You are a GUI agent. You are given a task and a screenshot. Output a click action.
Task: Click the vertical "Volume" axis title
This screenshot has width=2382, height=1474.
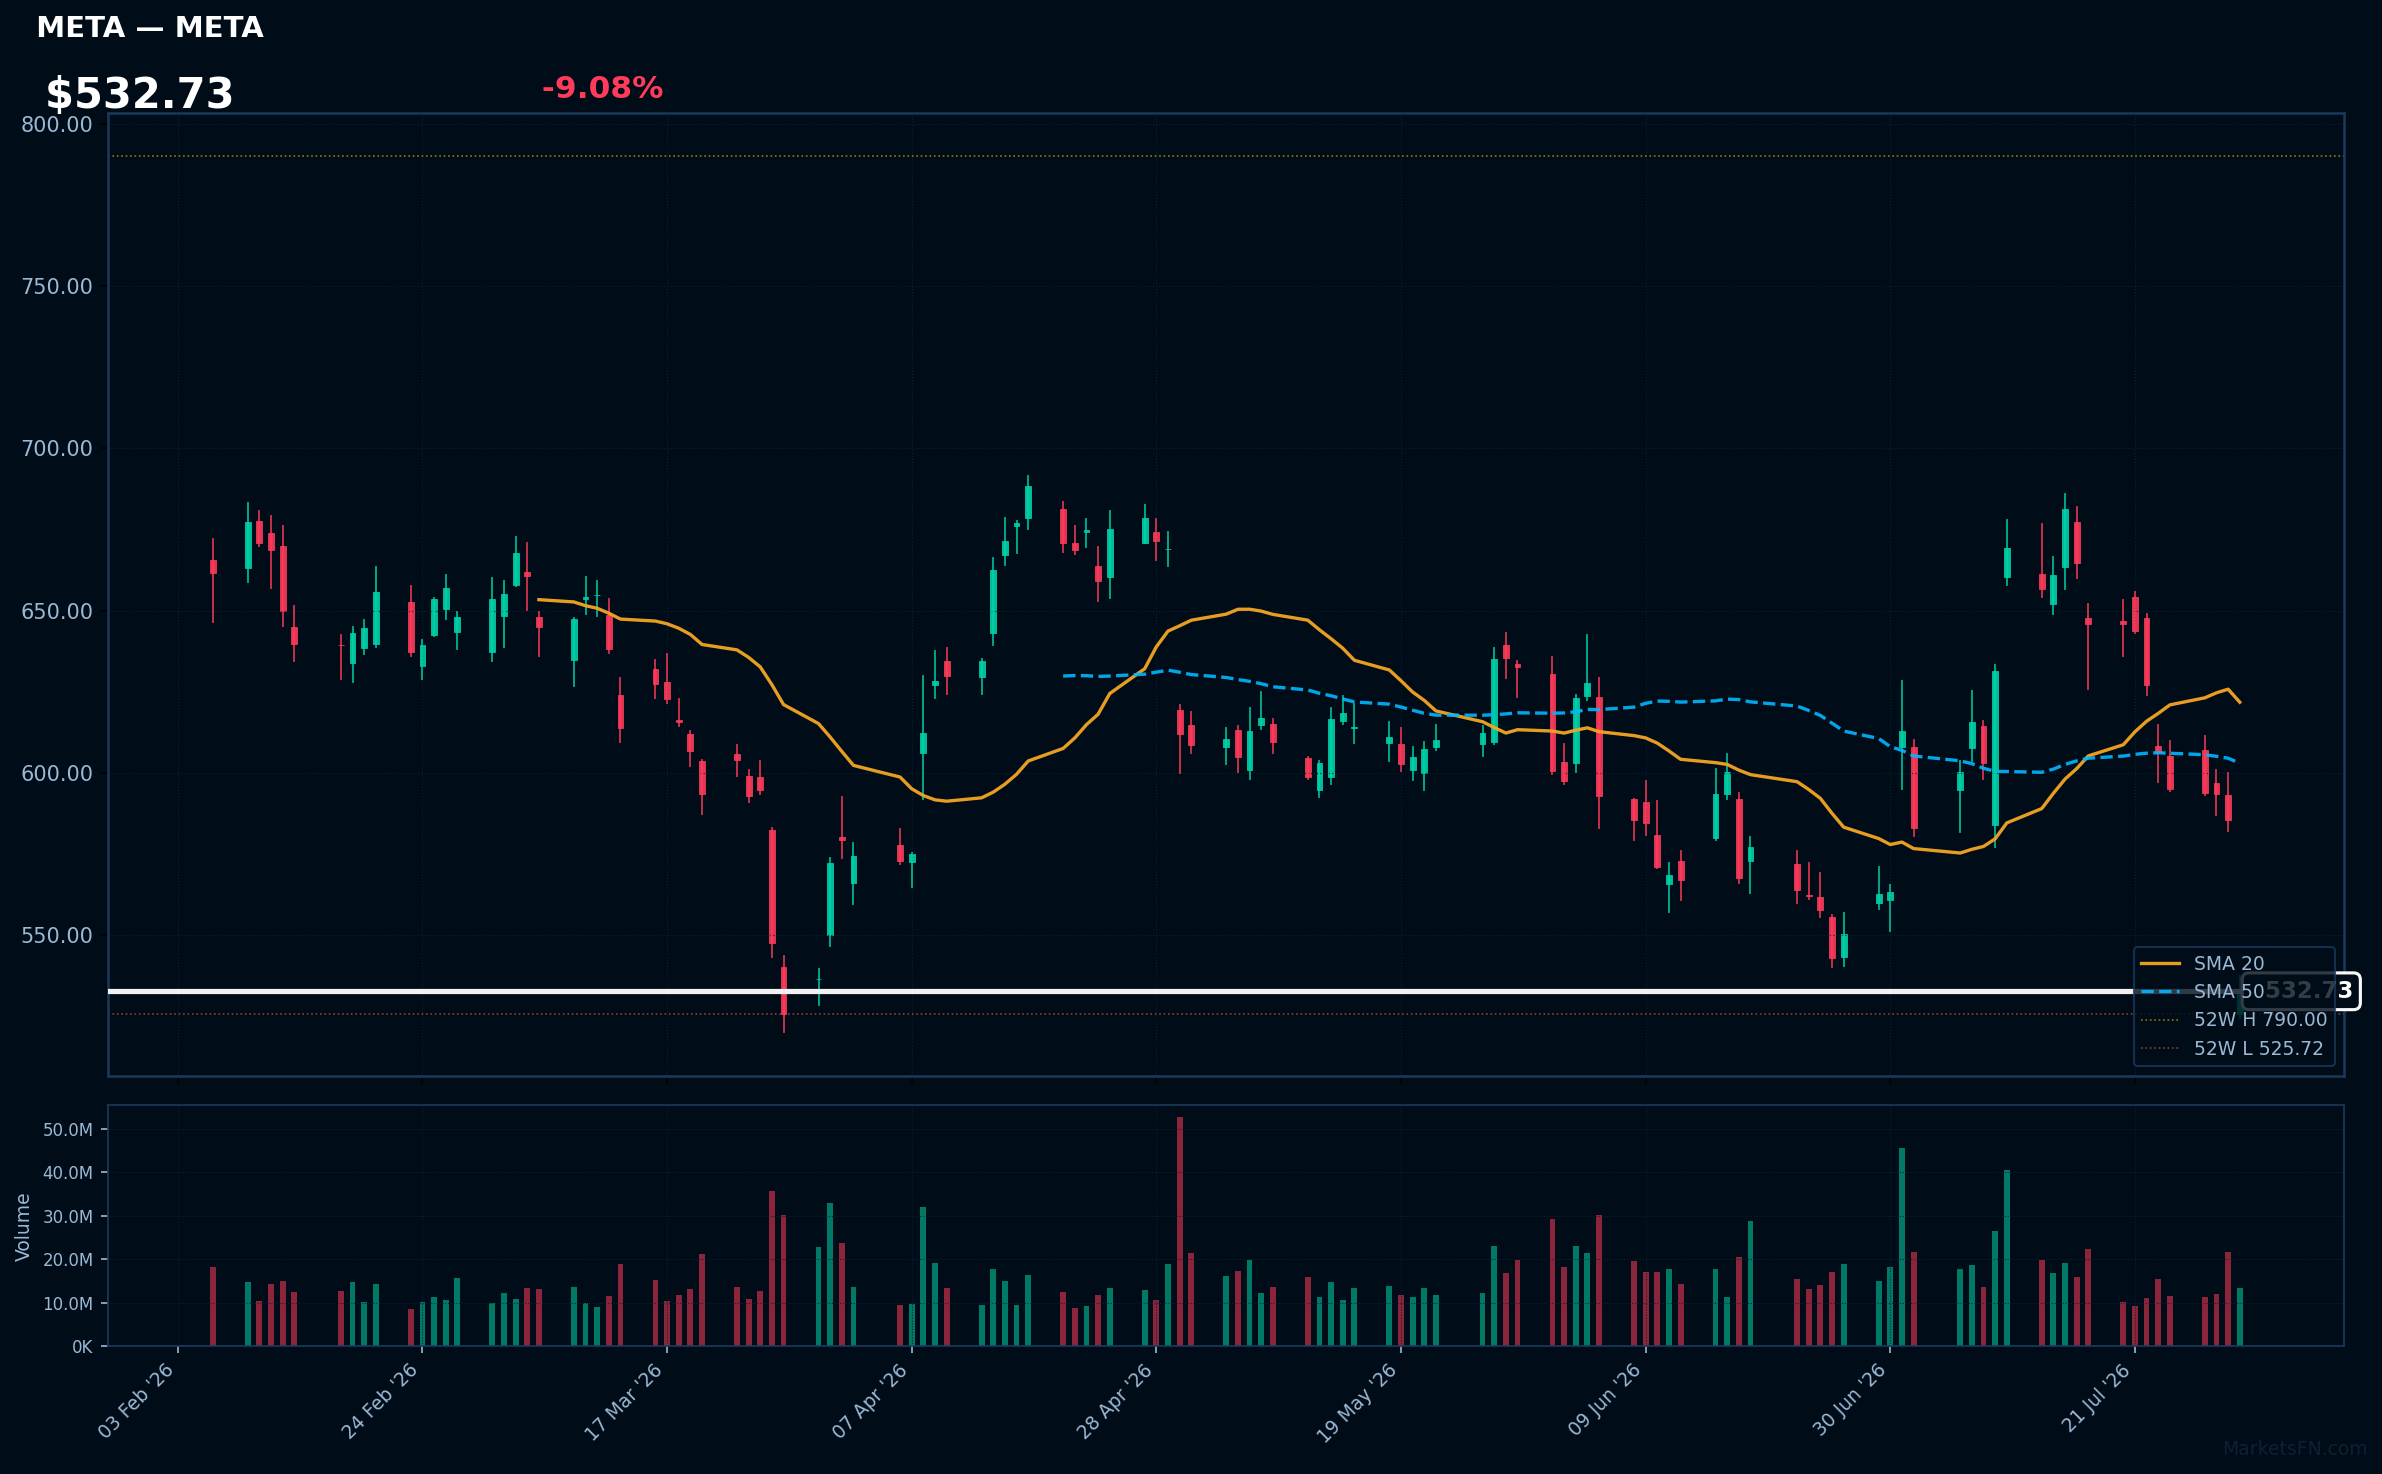tap(23, 1227)
